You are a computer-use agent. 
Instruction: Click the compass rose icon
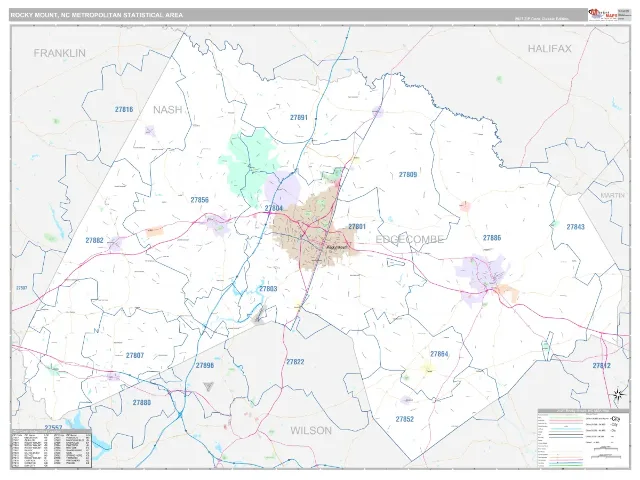click(619, 394)
